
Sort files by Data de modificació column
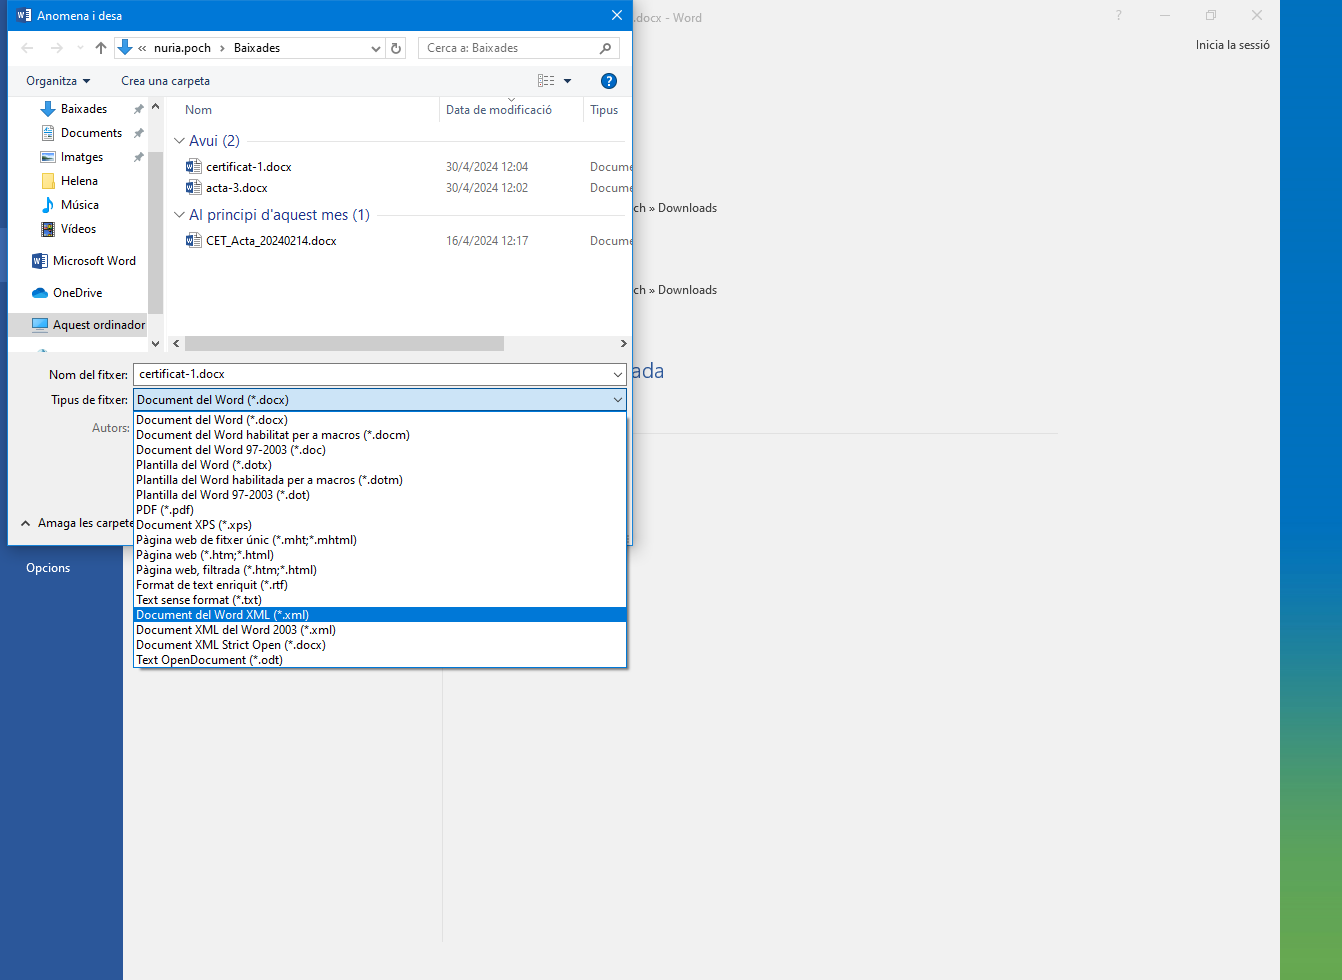498,110
